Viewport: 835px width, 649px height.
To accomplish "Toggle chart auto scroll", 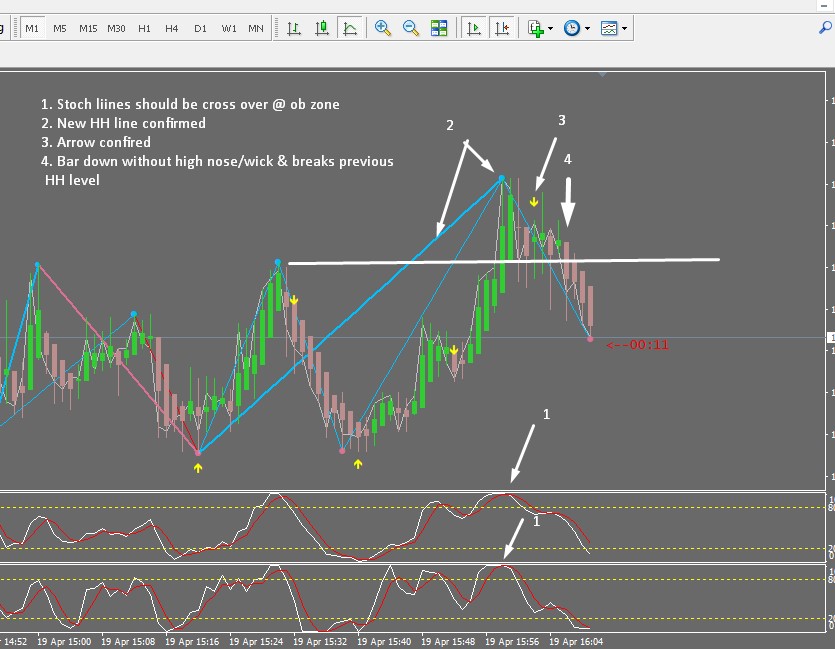I will pos(473,28).
